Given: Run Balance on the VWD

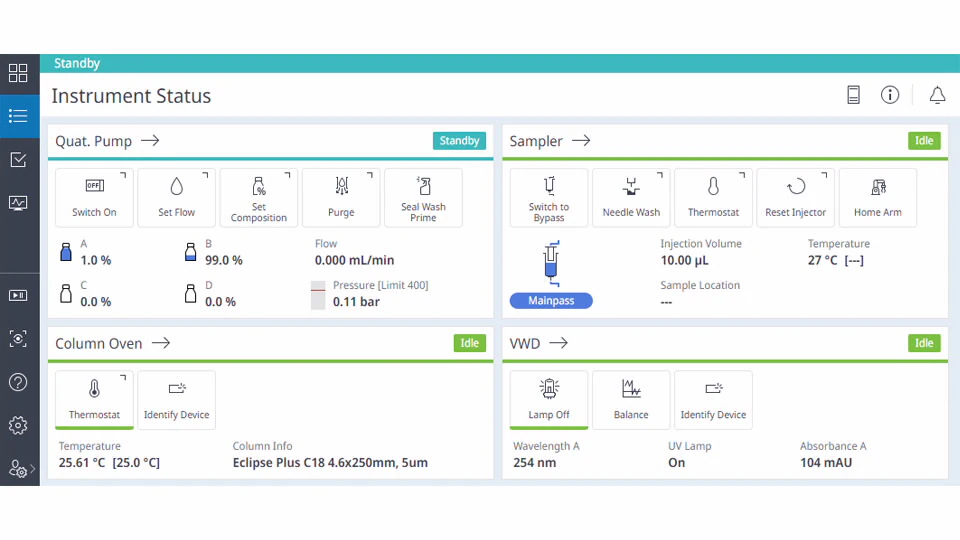Looking at the screenshot, I should 631,400.
